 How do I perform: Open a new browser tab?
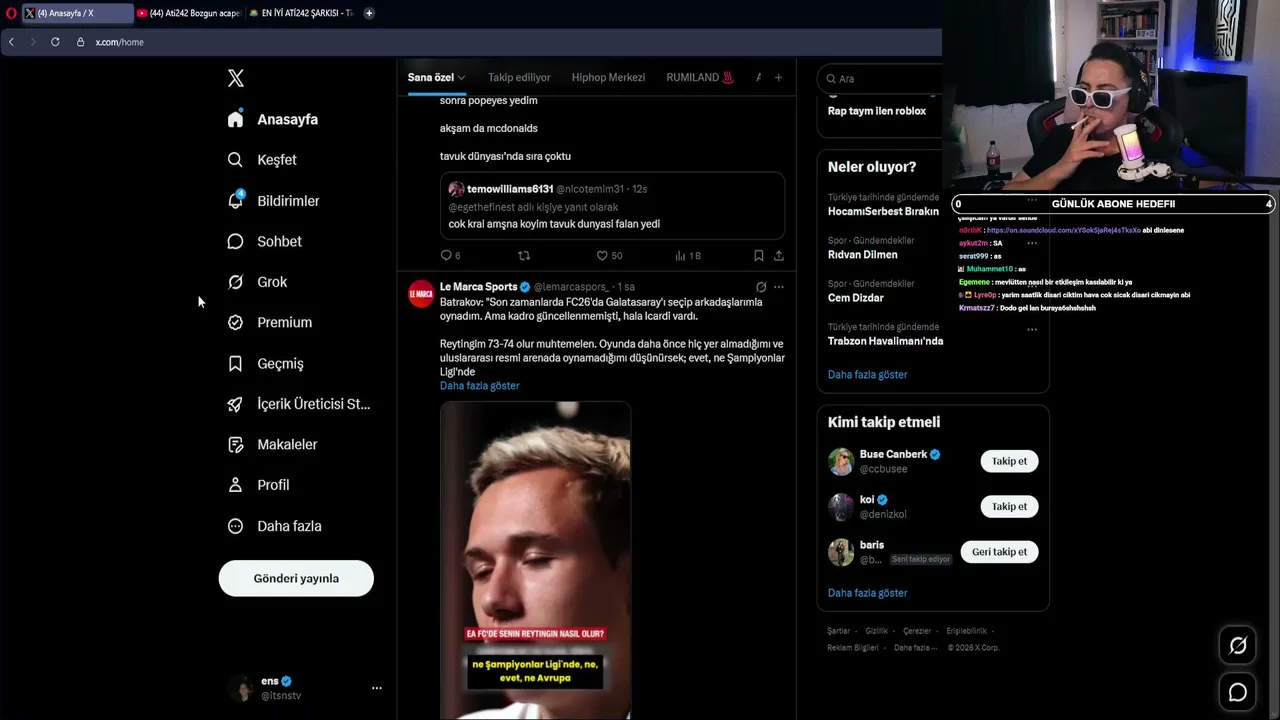click(x=369, y=13)
